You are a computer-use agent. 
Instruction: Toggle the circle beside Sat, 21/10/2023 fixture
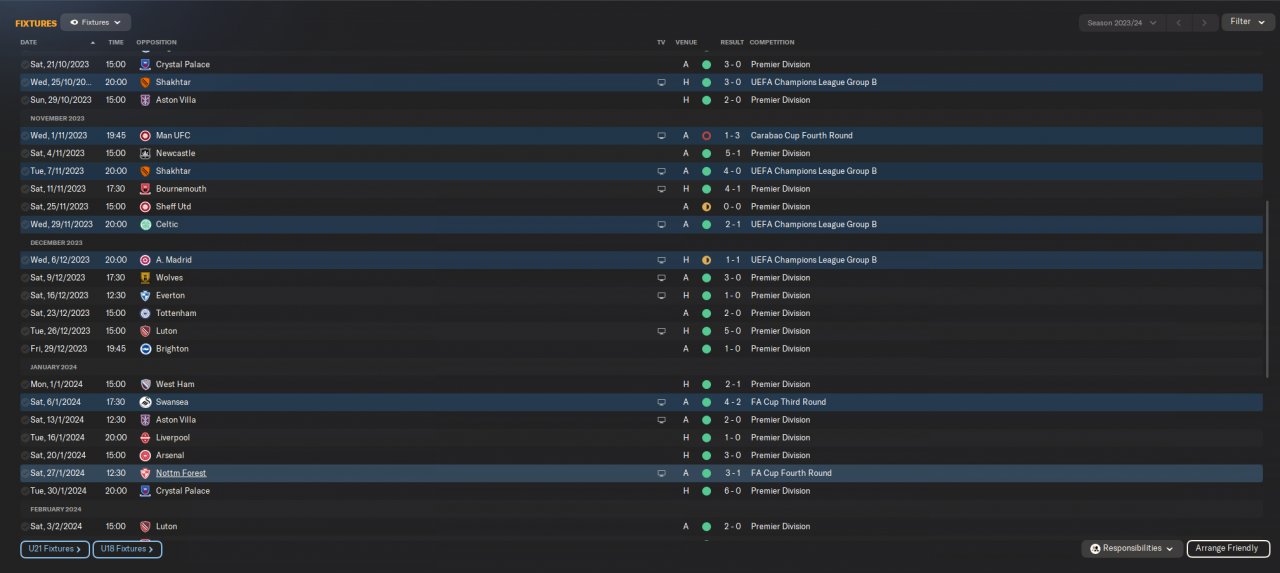coord(25,65)
